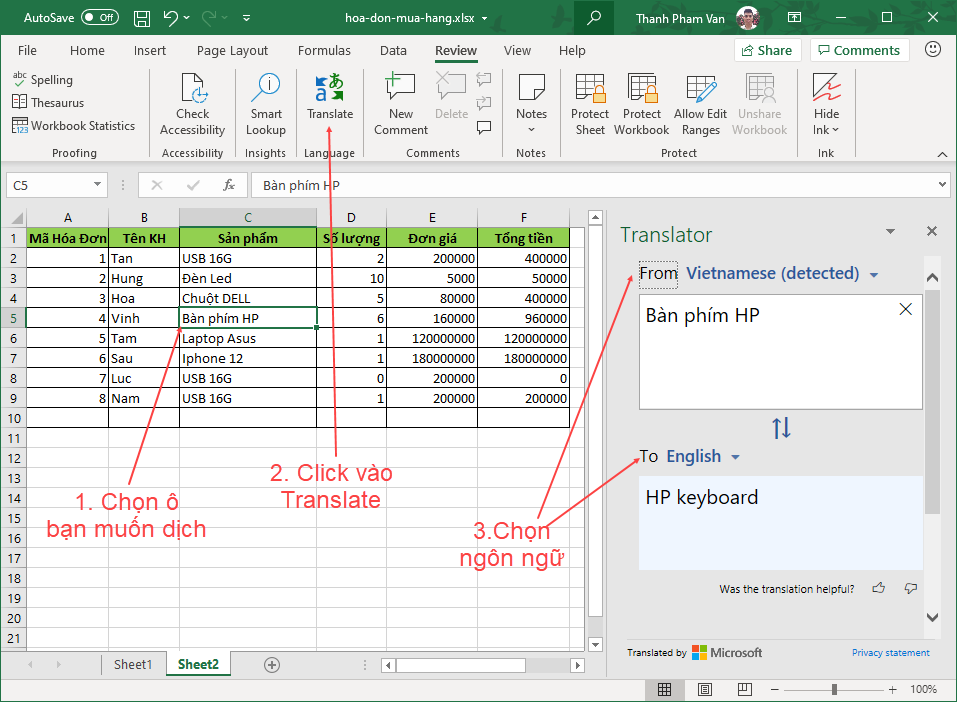Undo the last action

pos(170,18)
